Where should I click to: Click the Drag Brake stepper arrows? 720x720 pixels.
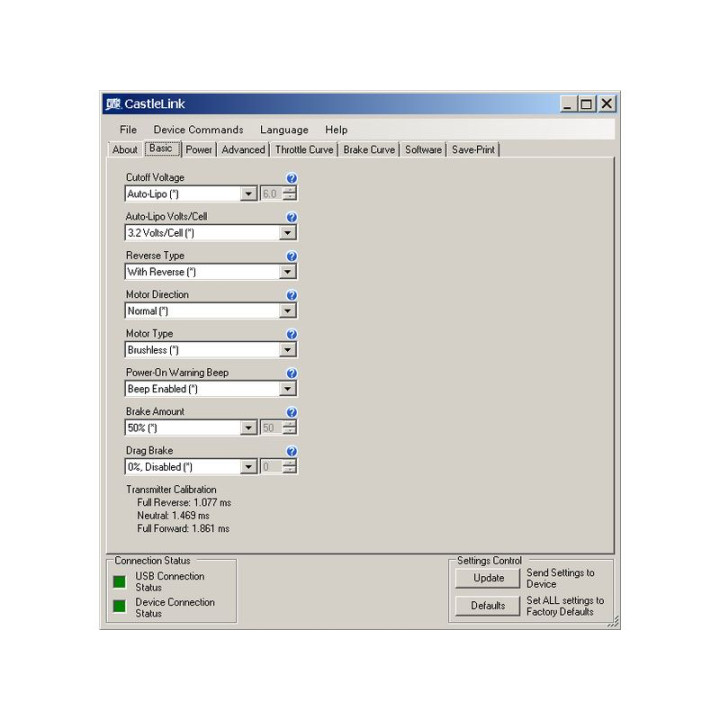[289, 467]
